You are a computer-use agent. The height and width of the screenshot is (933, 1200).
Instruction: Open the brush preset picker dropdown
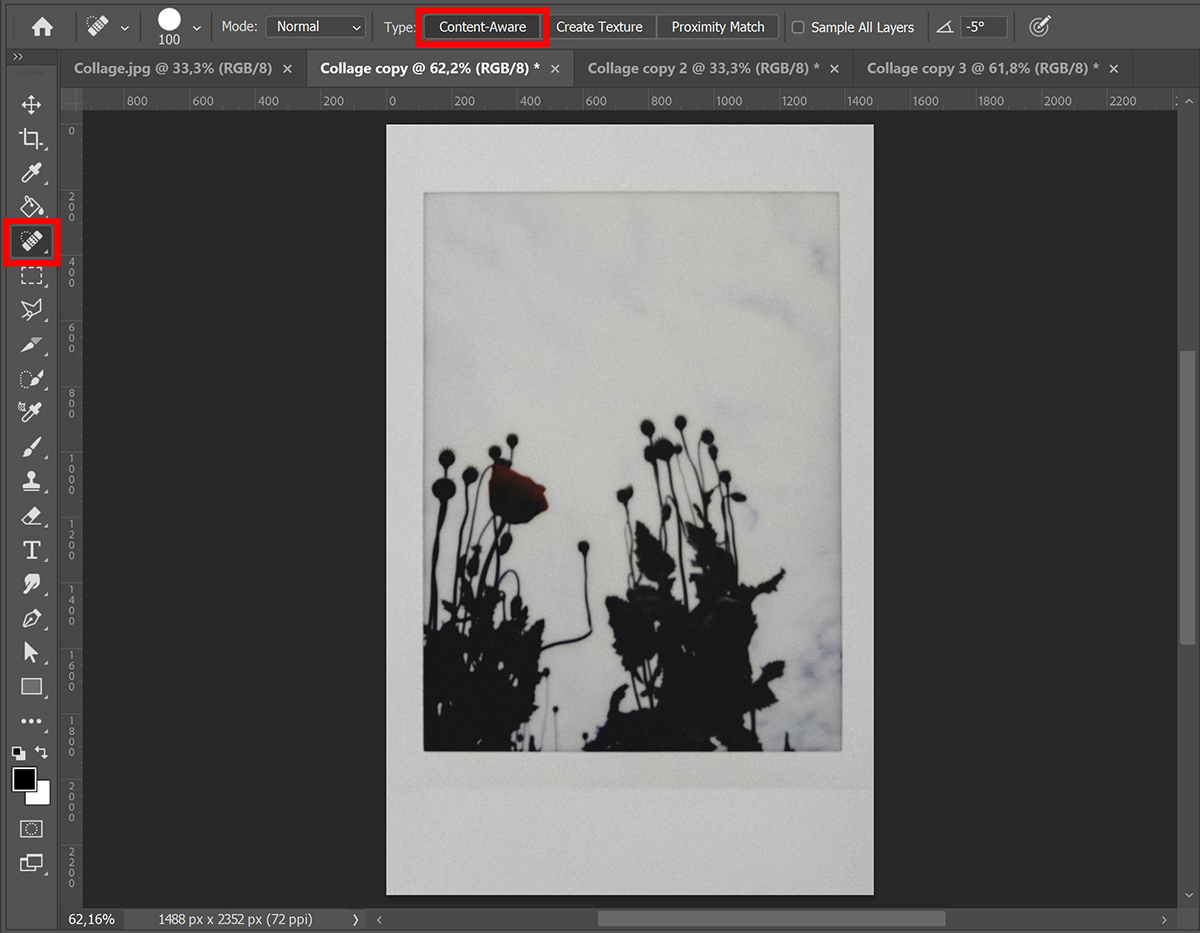click(196, 27)
